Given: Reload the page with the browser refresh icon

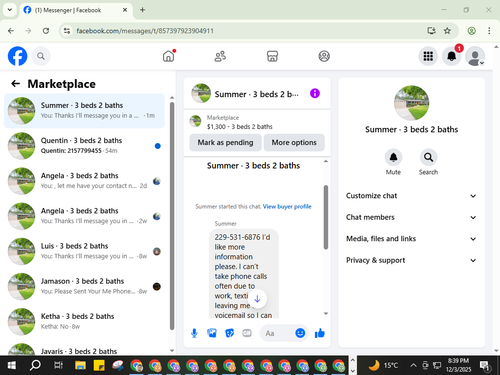Looking at the screenshot, I should [46, 31].
